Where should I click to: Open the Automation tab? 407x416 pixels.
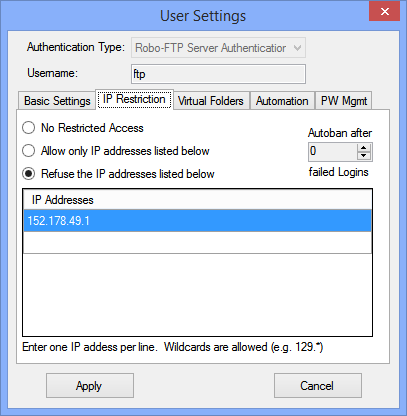[x=282, y=101]
